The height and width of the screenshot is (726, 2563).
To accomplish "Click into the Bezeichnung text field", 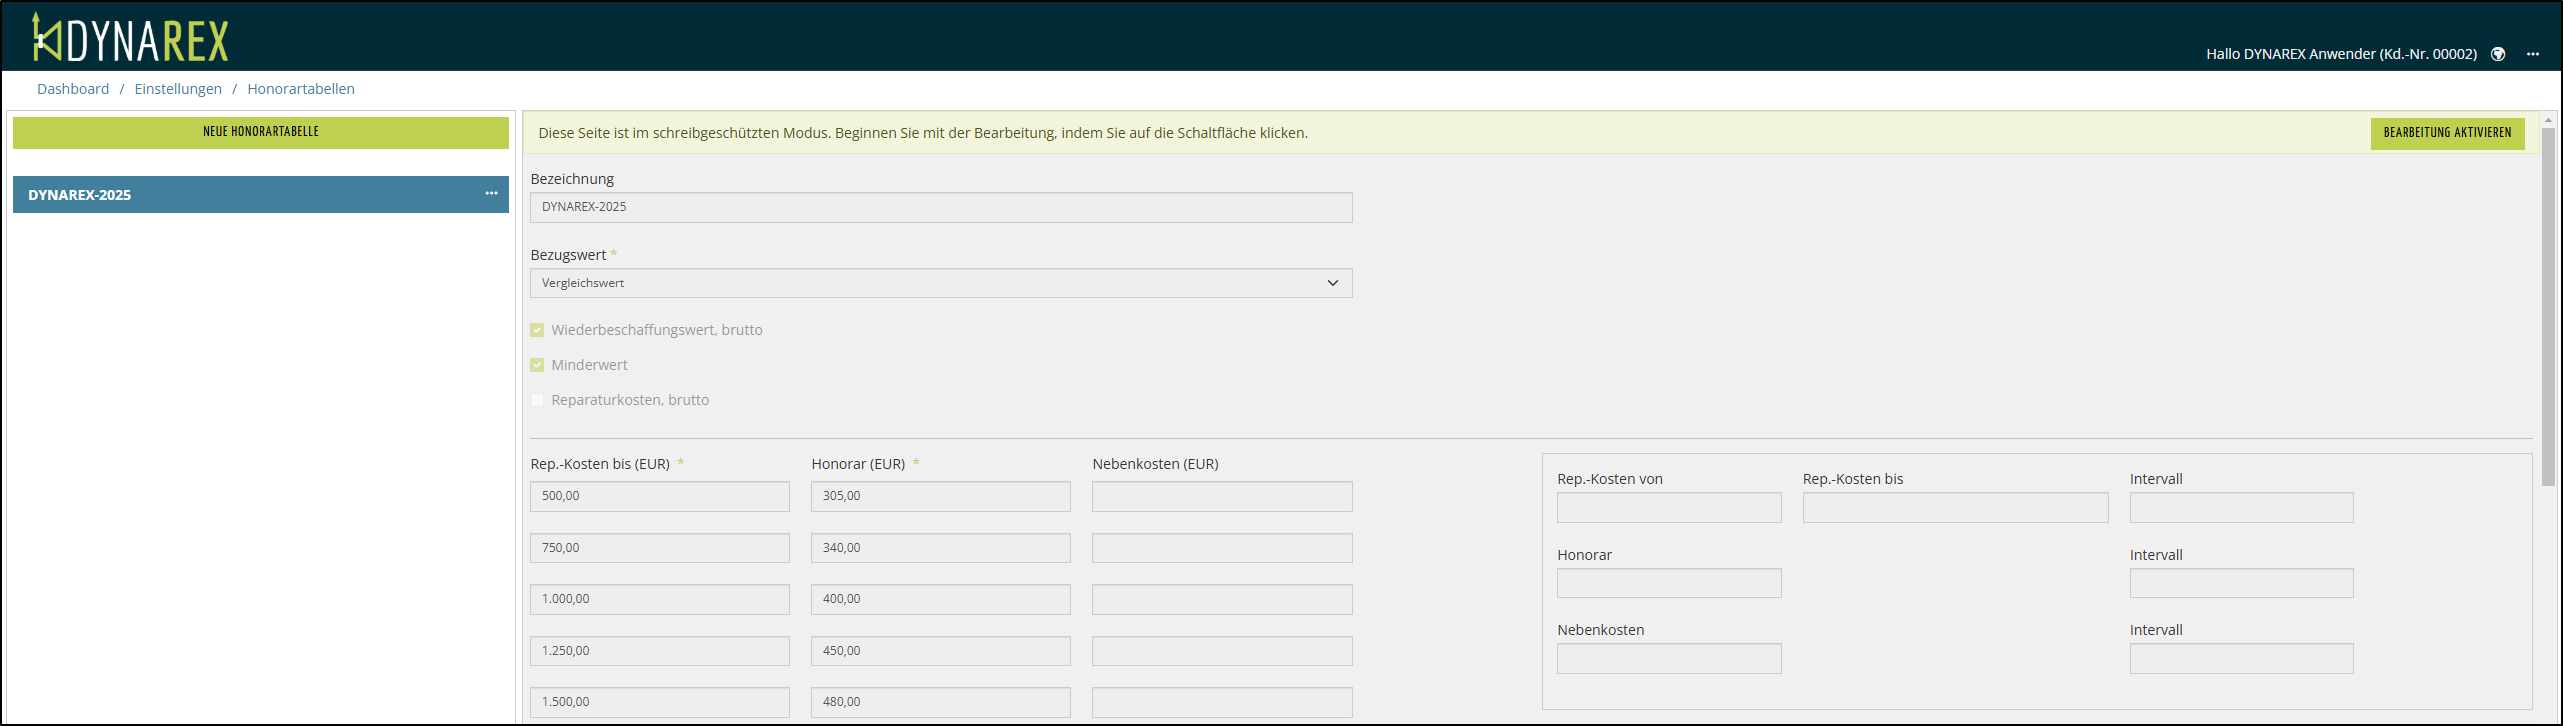I will 940,207.
